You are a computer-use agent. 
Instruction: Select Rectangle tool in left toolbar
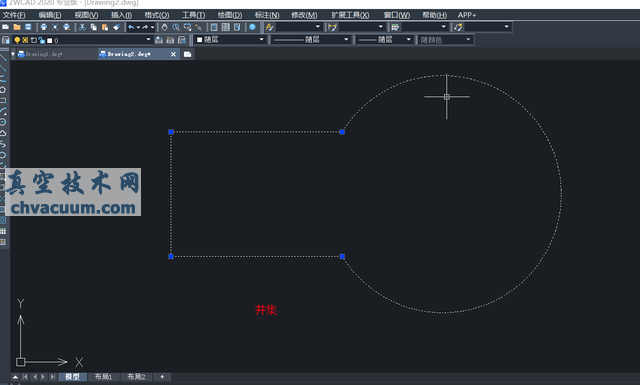3,100
